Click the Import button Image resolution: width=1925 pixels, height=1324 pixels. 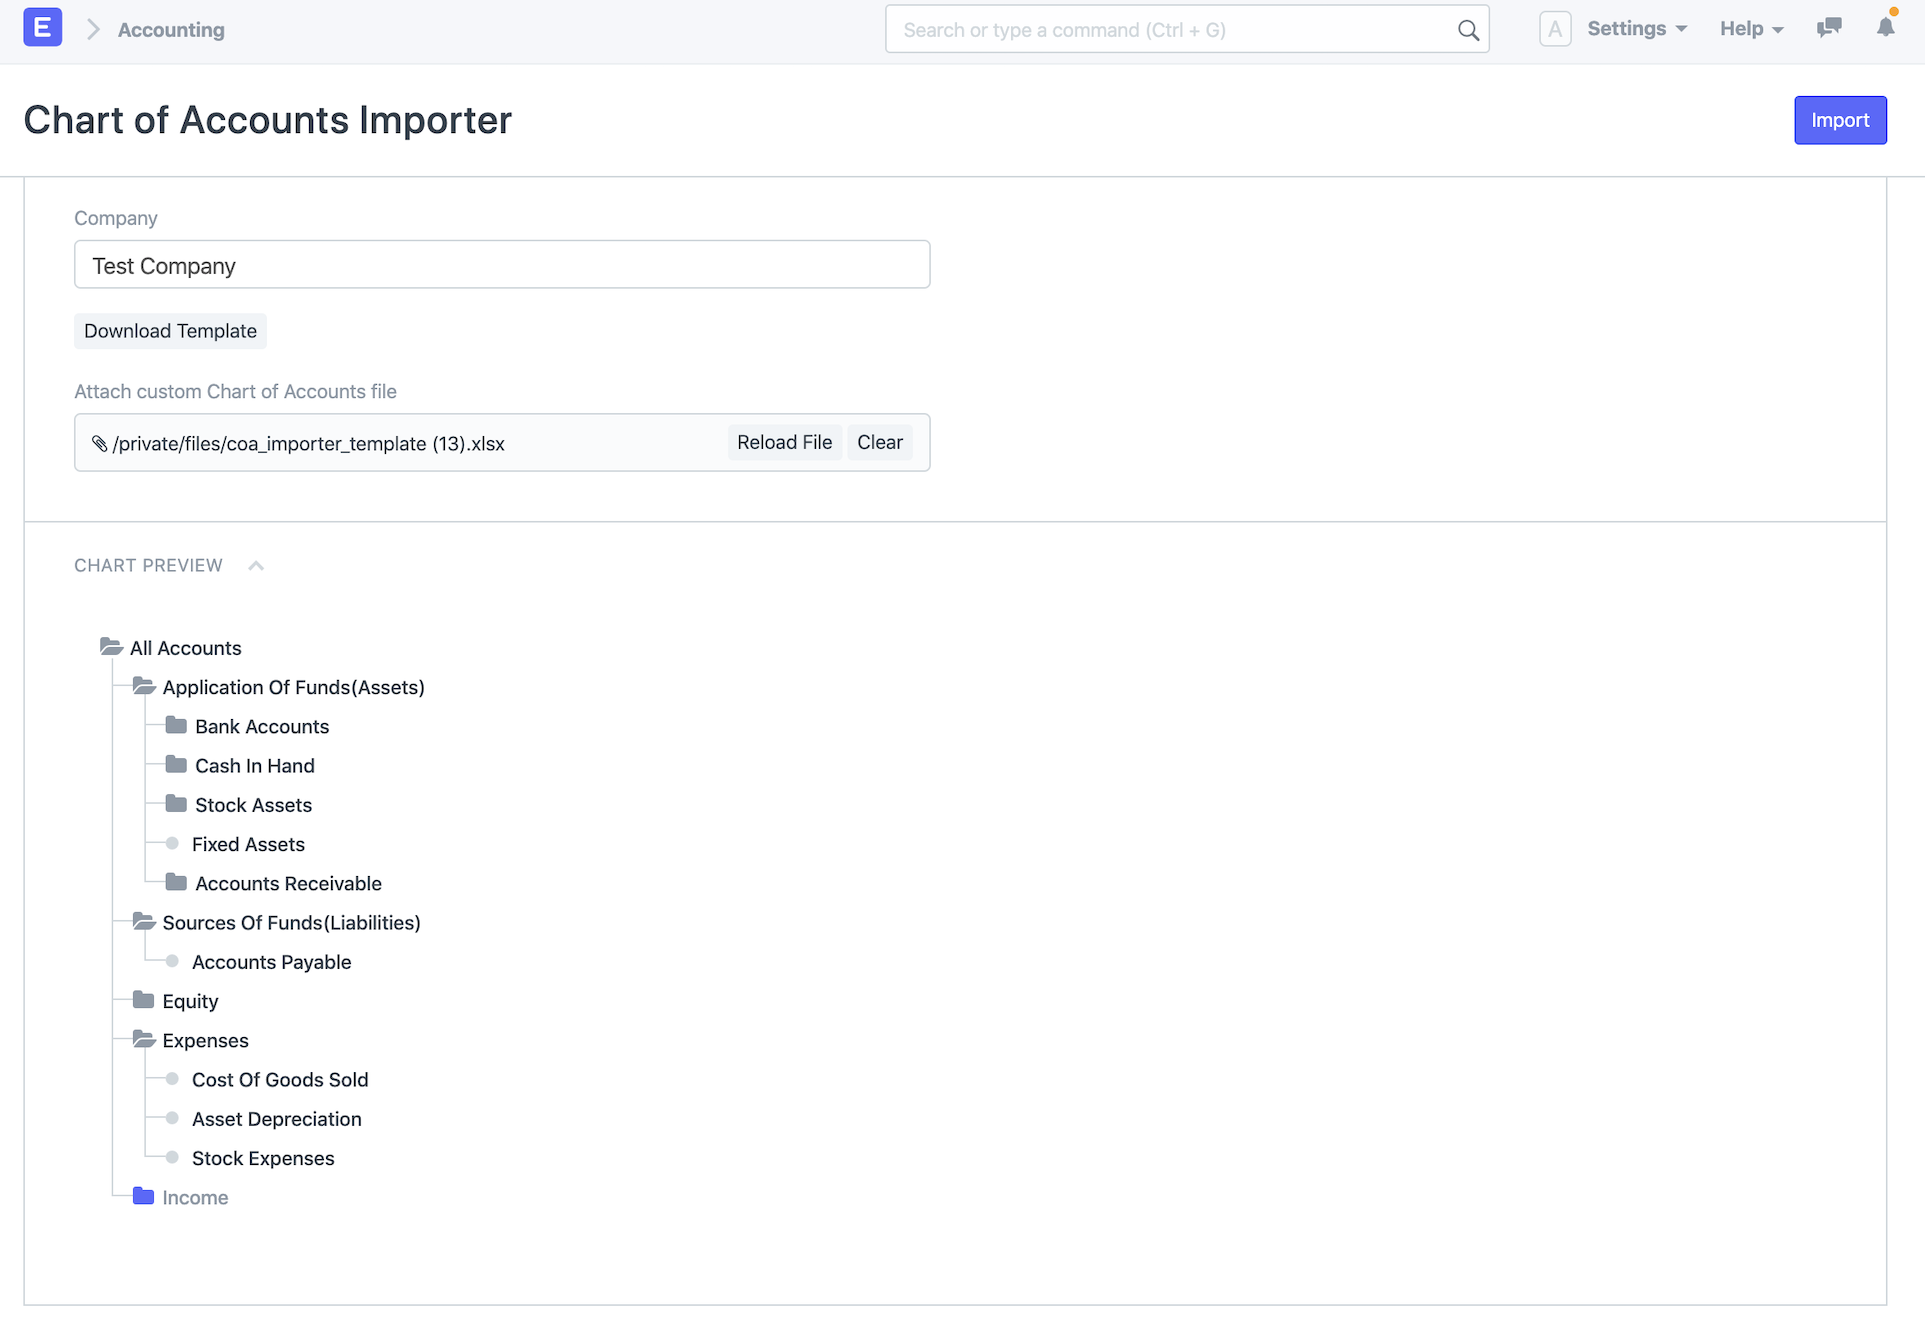click(x=1842, y=120)
